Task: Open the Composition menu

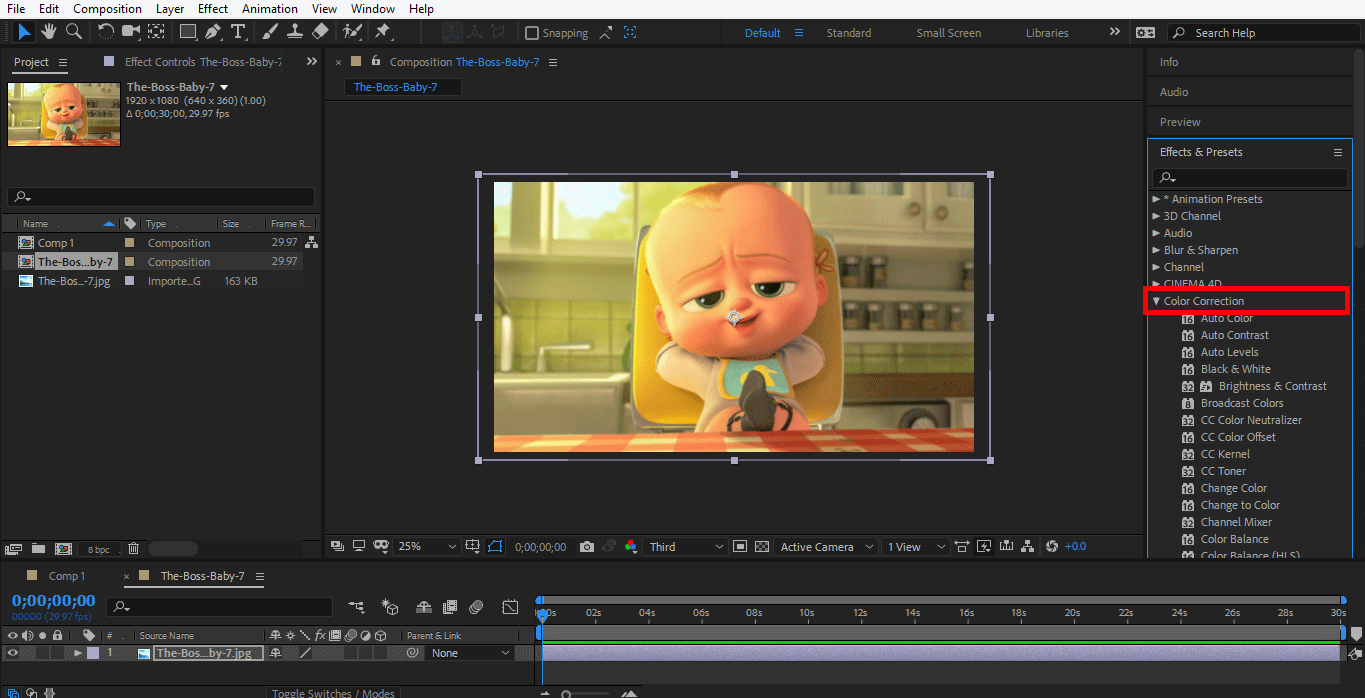Action: pyautogui.click(x=107, y=8)
